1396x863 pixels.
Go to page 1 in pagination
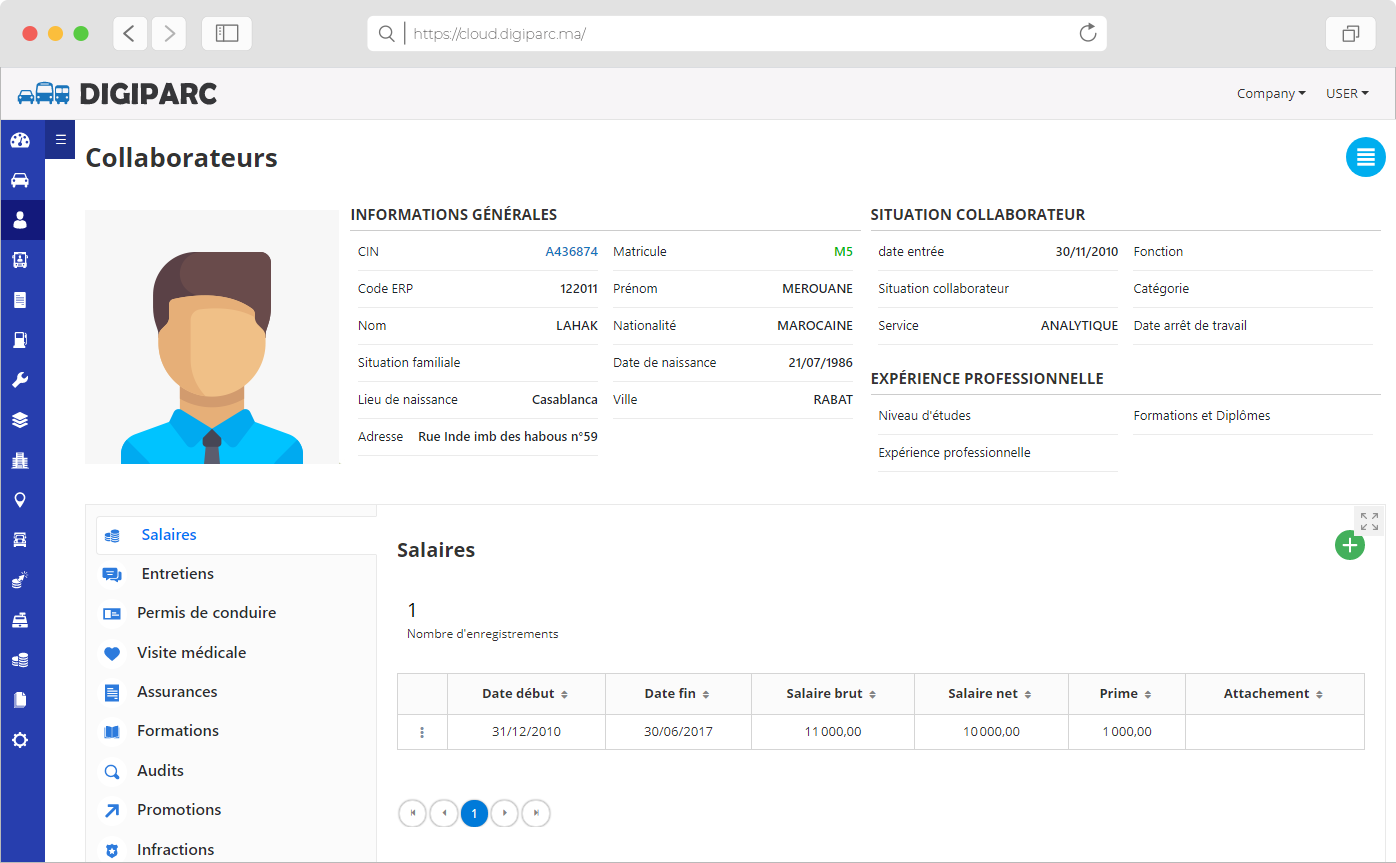tap(474, 813)
